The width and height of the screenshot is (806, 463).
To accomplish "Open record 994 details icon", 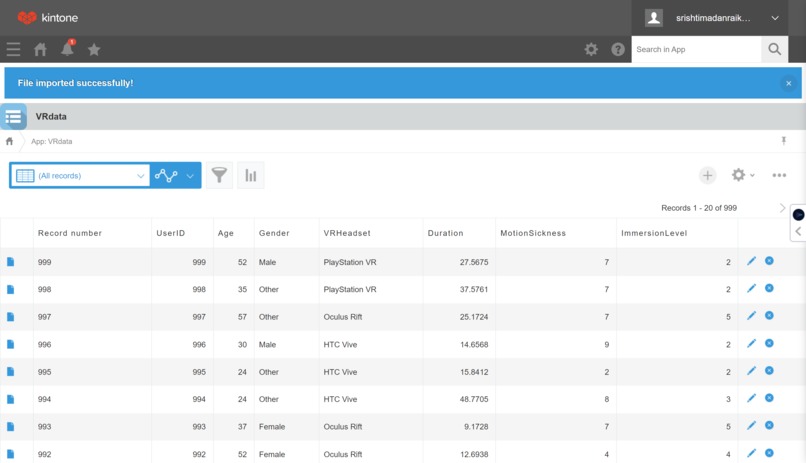I will 10,399.
